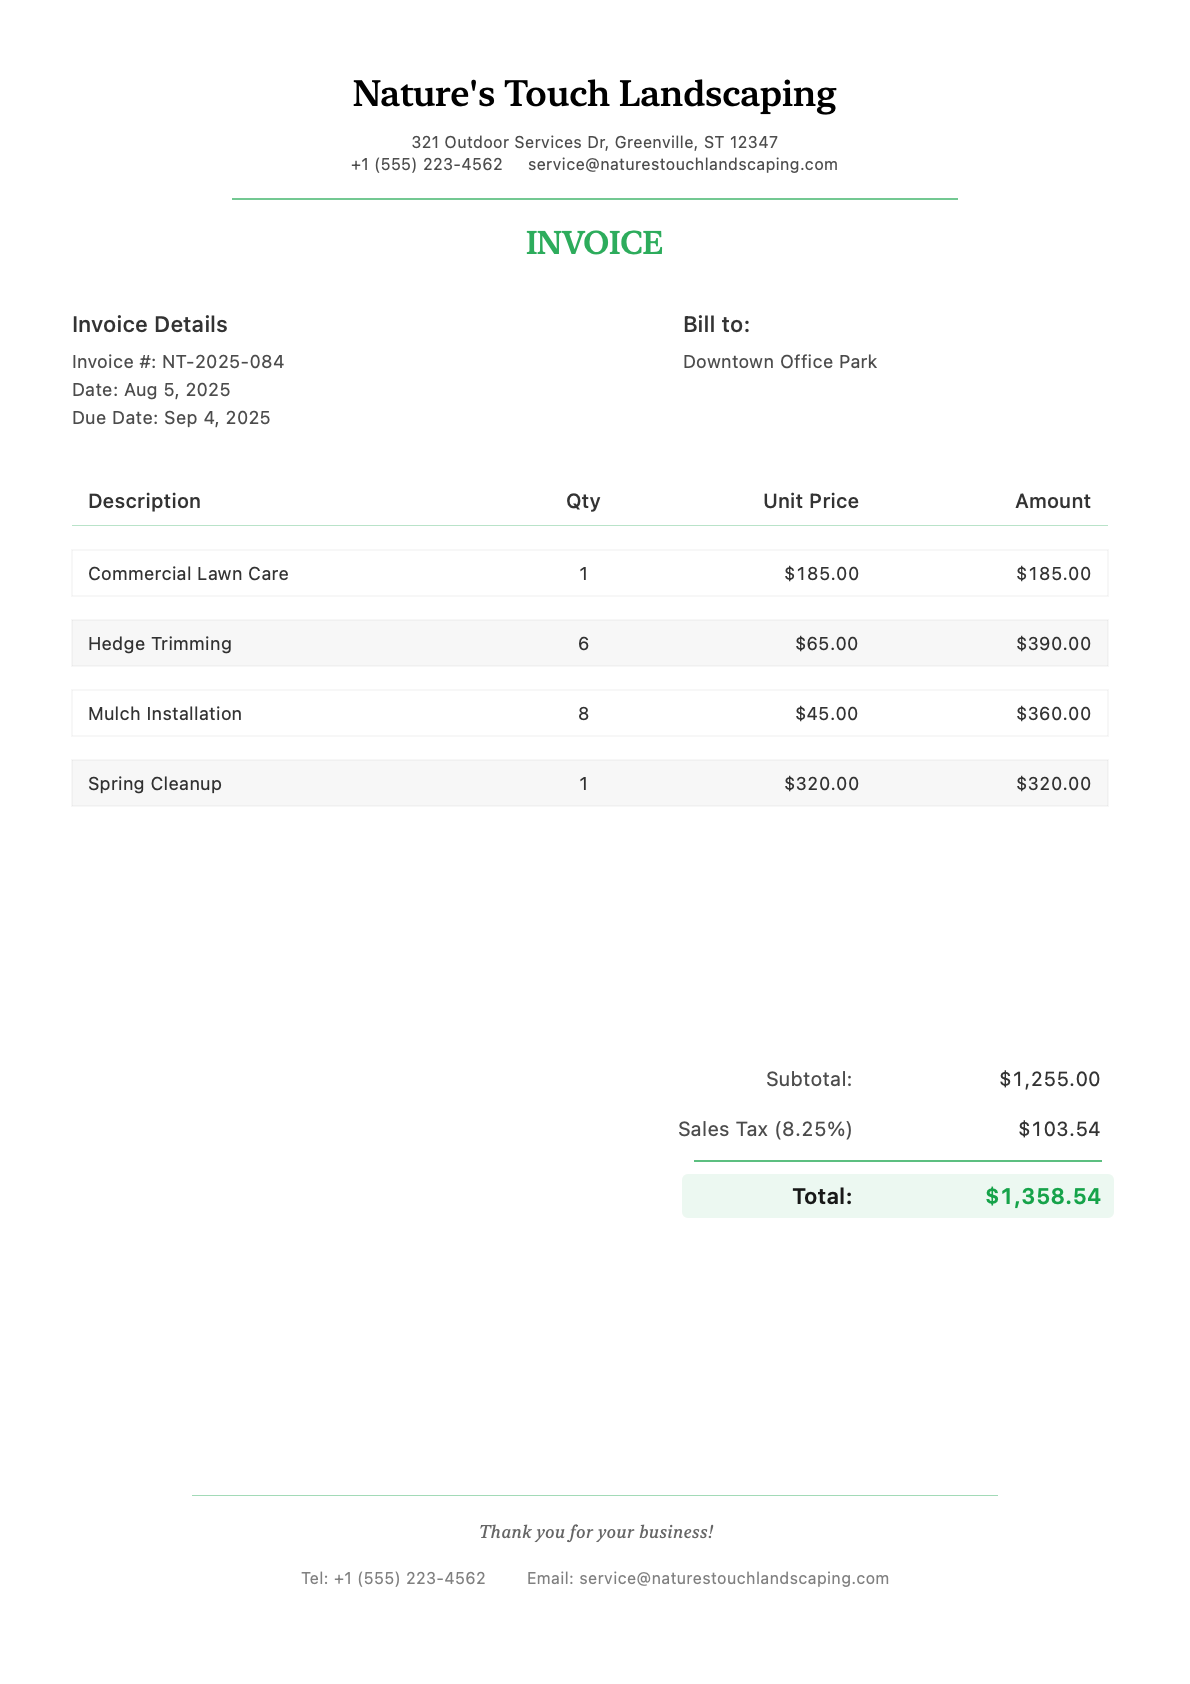Click the $320.00 unit price of Spring Cleanup
Viewport: 1190px width, 1684px height.
pos(822,783)
